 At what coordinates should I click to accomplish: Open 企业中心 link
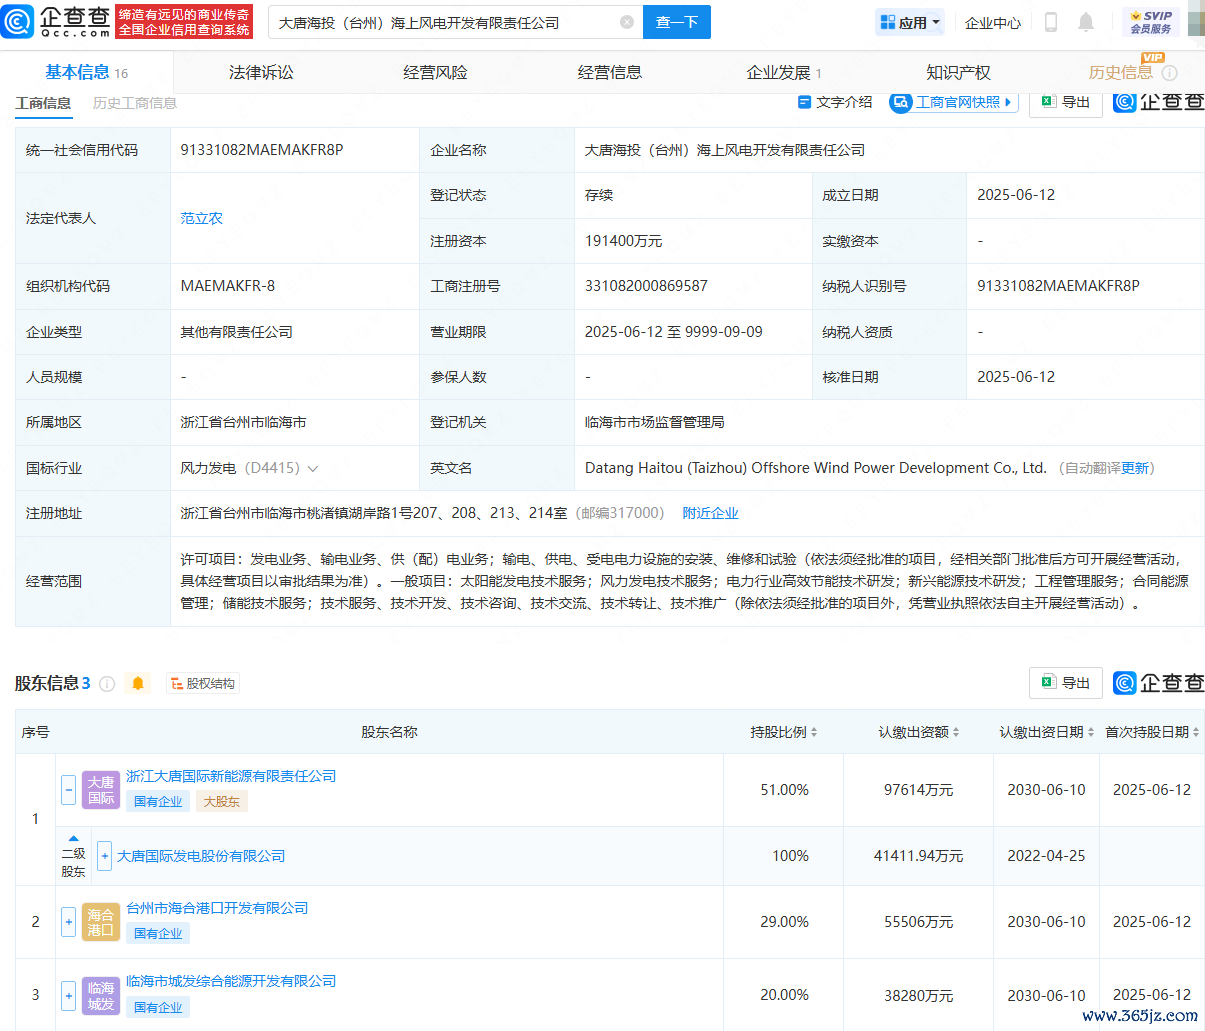993,22
